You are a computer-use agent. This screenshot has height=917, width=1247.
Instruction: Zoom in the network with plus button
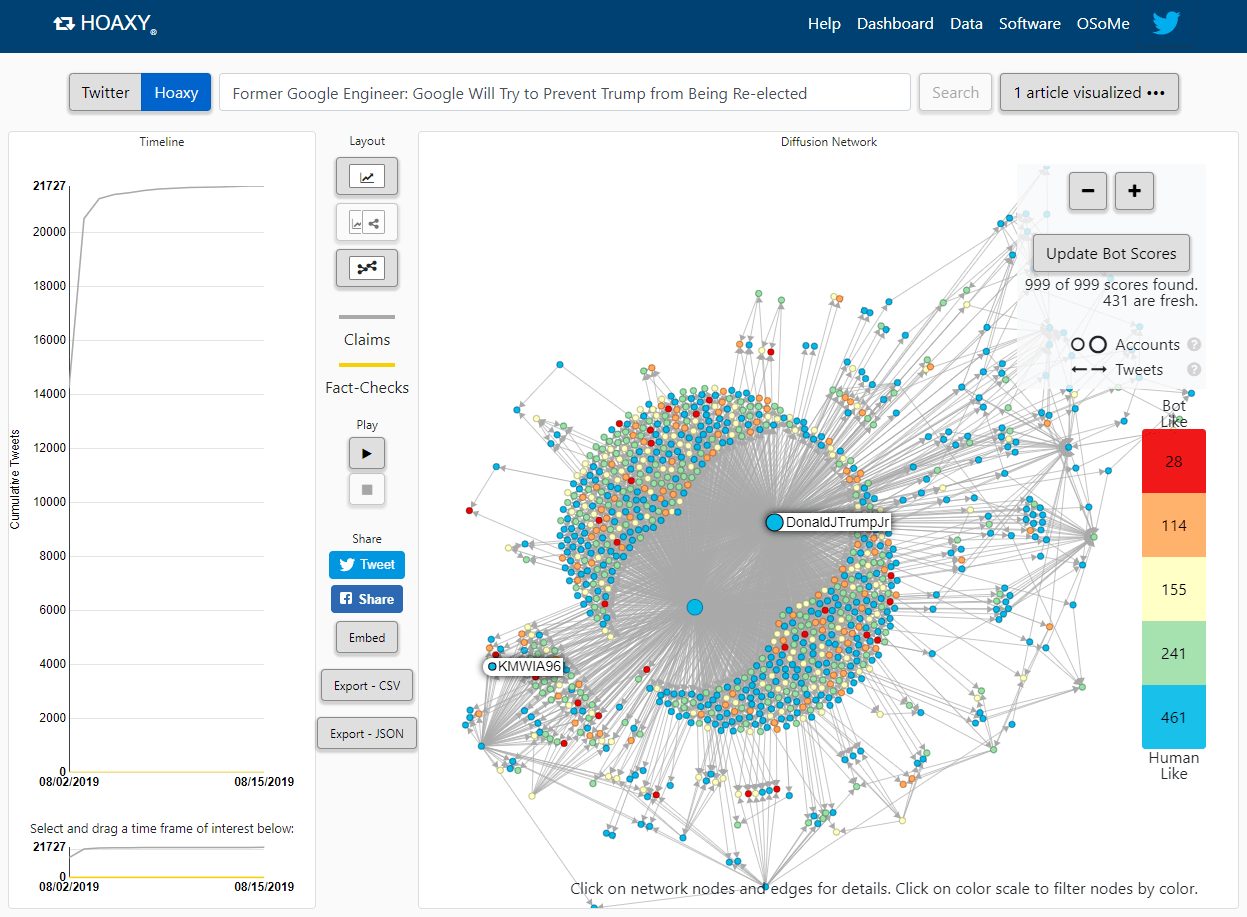(x=1134, y=191)
